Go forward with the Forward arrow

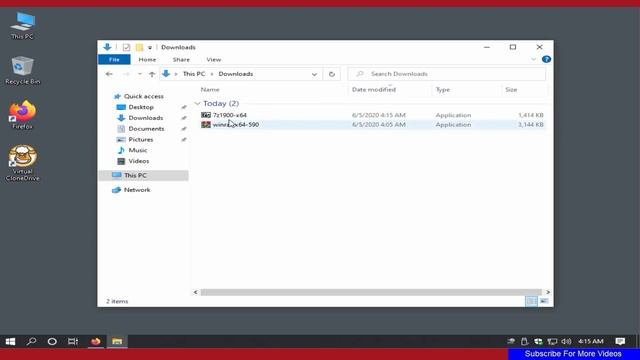click(126, 74)
